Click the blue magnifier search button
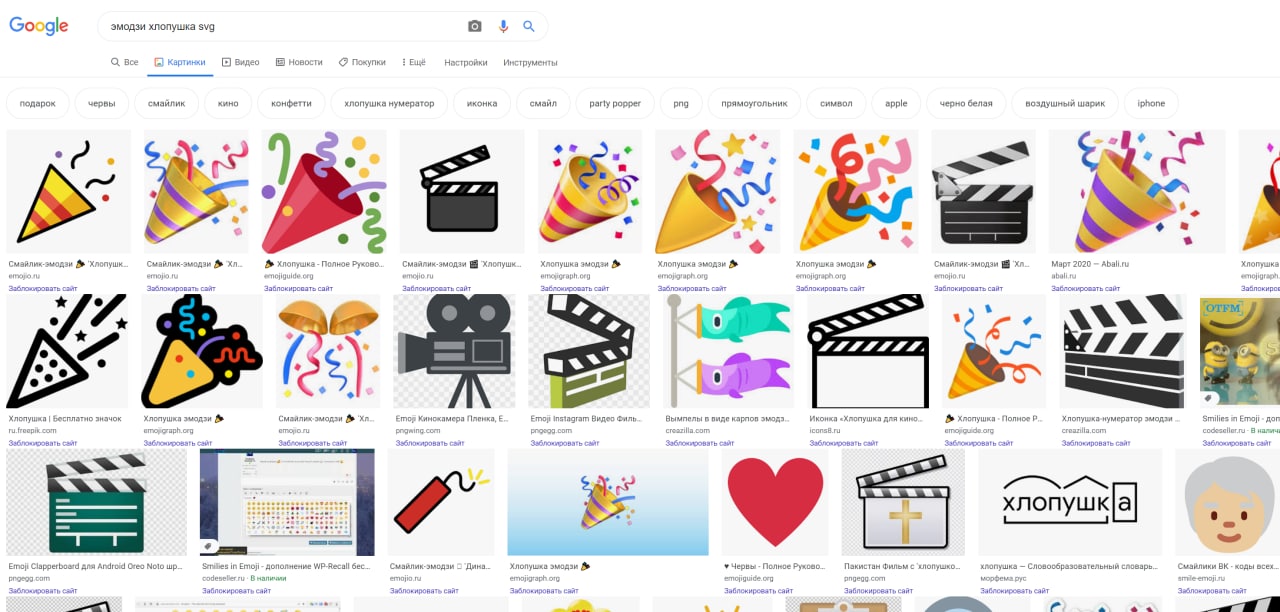1280x612 pixels. (x=529, y=26)
